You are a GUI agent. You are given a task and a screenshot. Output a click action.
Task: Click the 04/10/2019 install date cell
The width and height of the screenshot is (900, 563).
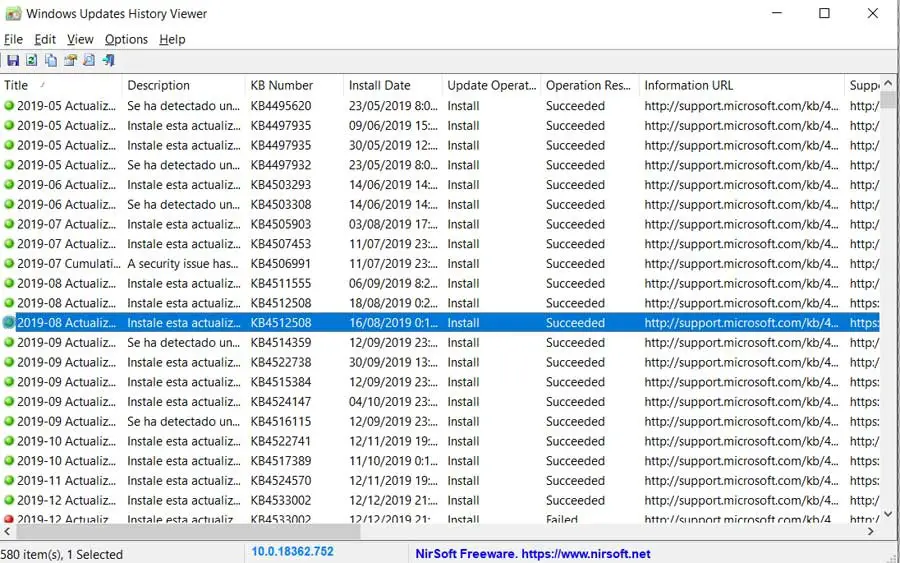pyautogui.click(x=393, y=402)
